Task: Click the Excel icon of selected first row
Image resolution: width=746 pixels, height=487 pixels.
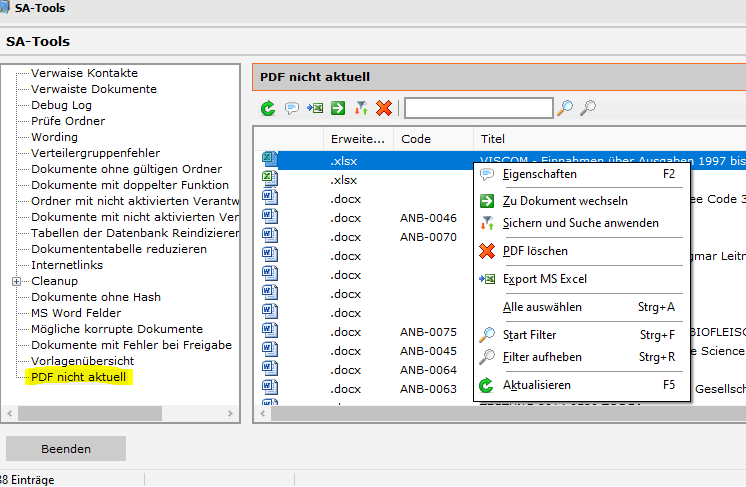Action: pos(270,159)
